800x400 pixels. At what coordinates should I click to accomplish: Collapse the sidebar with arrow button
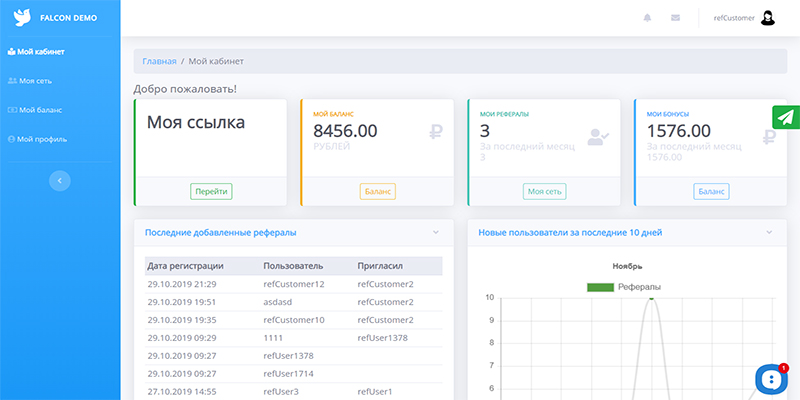click(60, 180)
